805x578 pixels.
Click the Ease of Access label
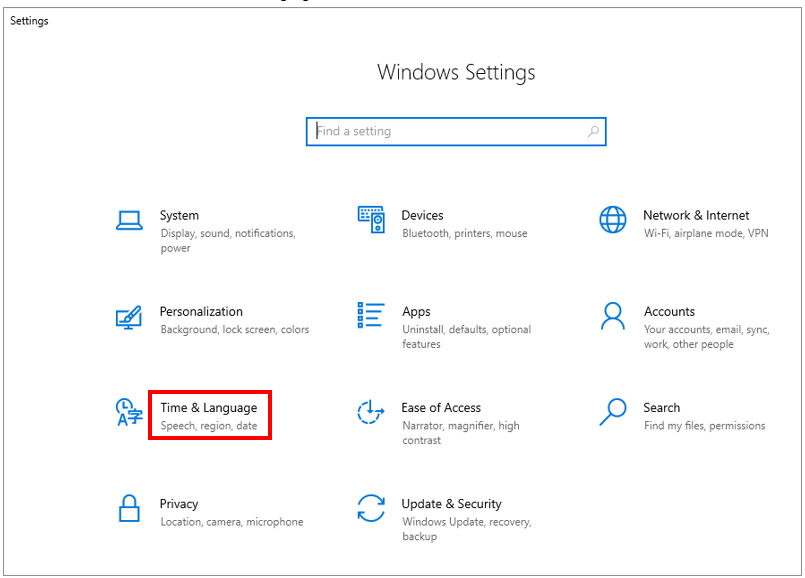tap(441, 408)
